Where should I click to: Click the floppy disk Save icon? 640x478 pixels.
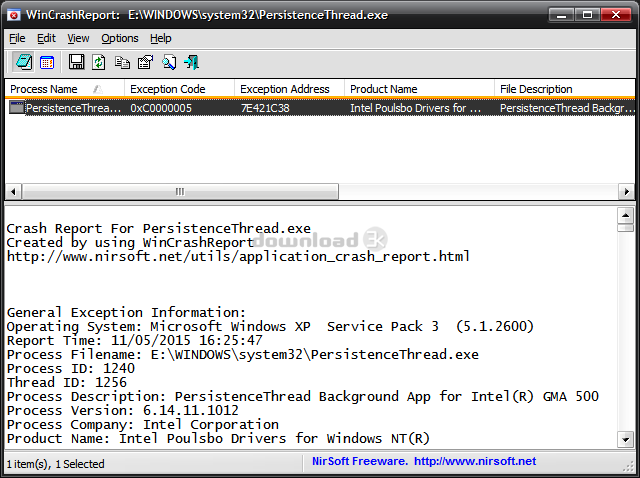point(76,62)
